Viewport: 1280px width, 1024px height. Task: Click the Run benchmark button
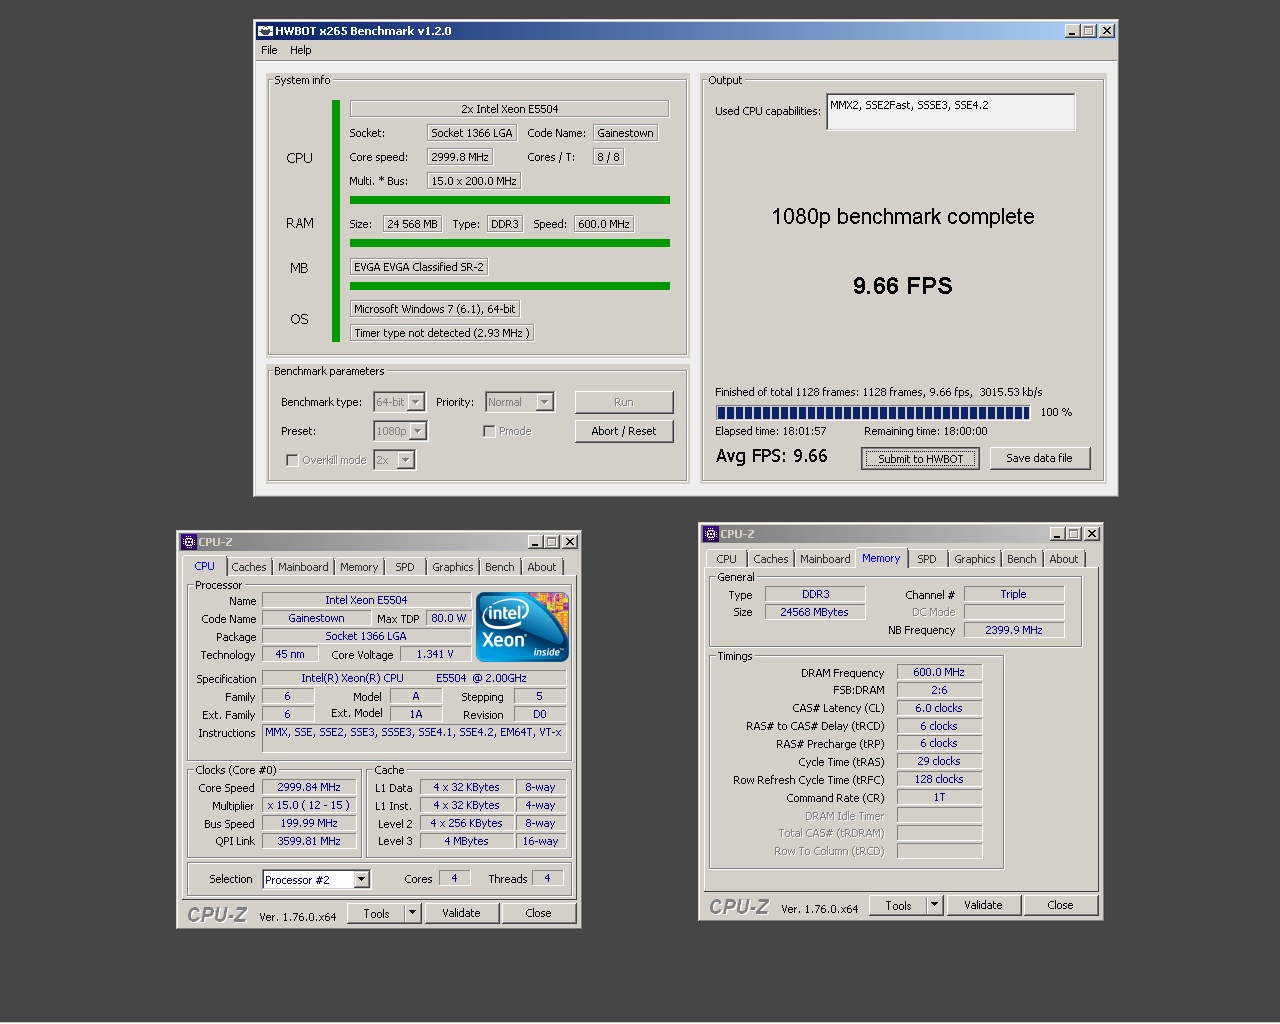624,402
